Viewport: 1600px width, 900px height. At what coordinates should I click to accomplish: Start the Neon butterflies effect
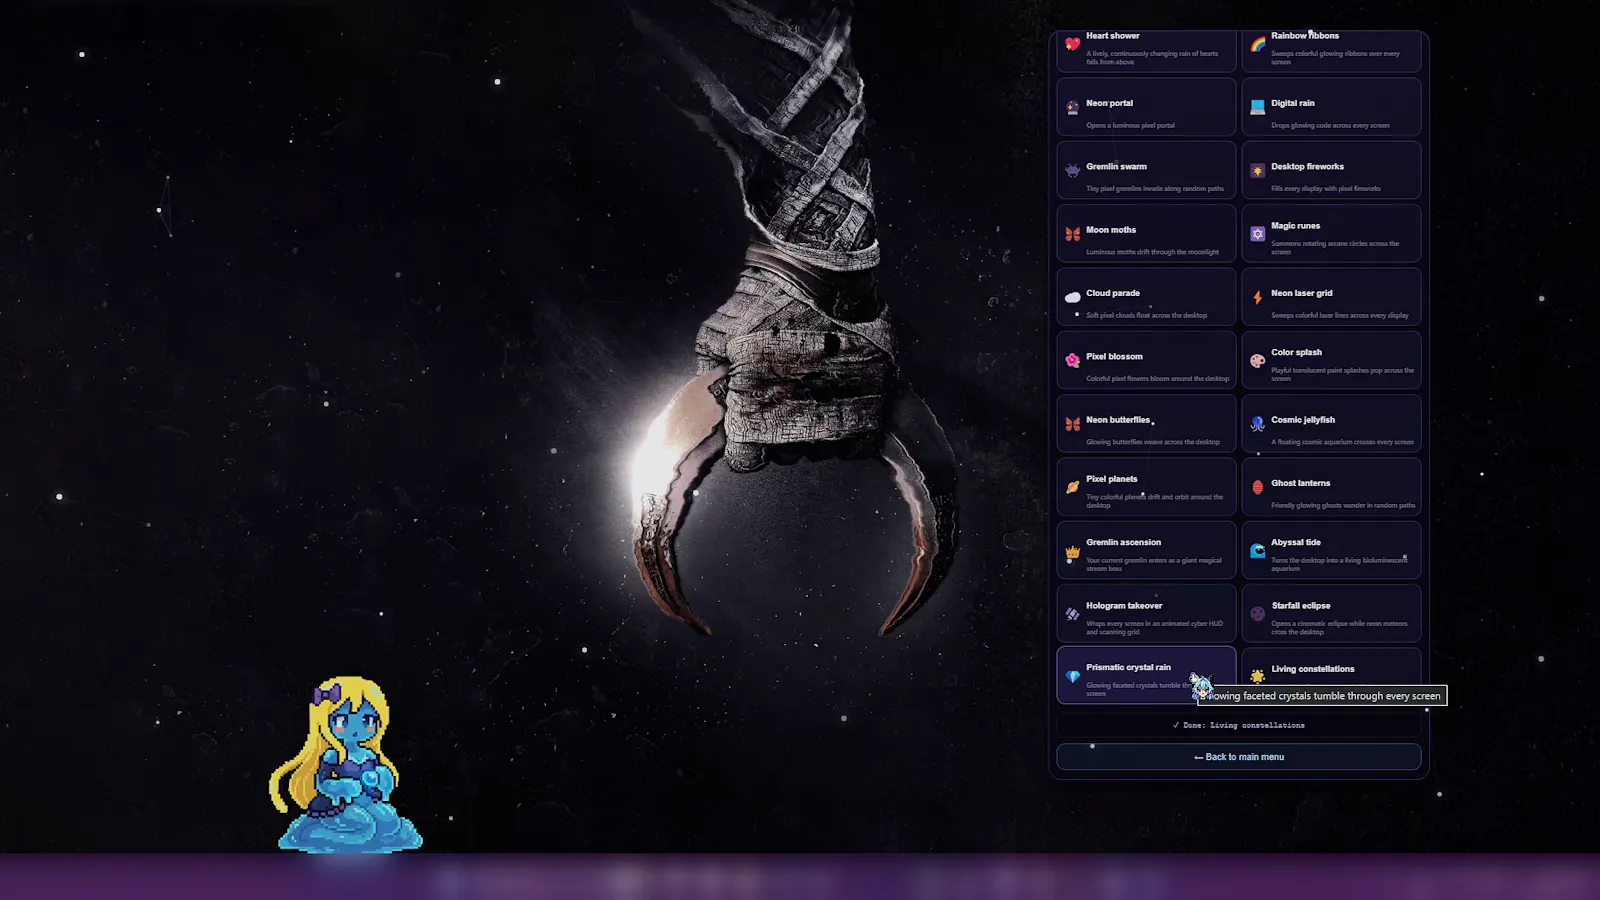(1146, 424)
